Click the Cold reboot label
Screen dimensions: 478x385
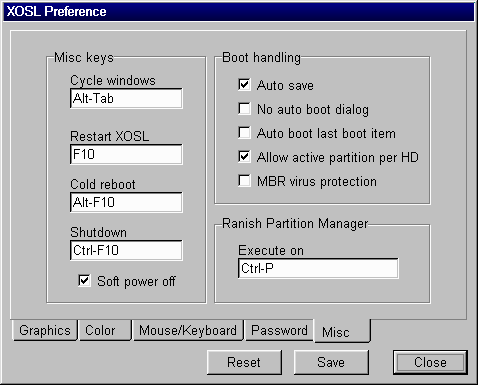[103, 184]
